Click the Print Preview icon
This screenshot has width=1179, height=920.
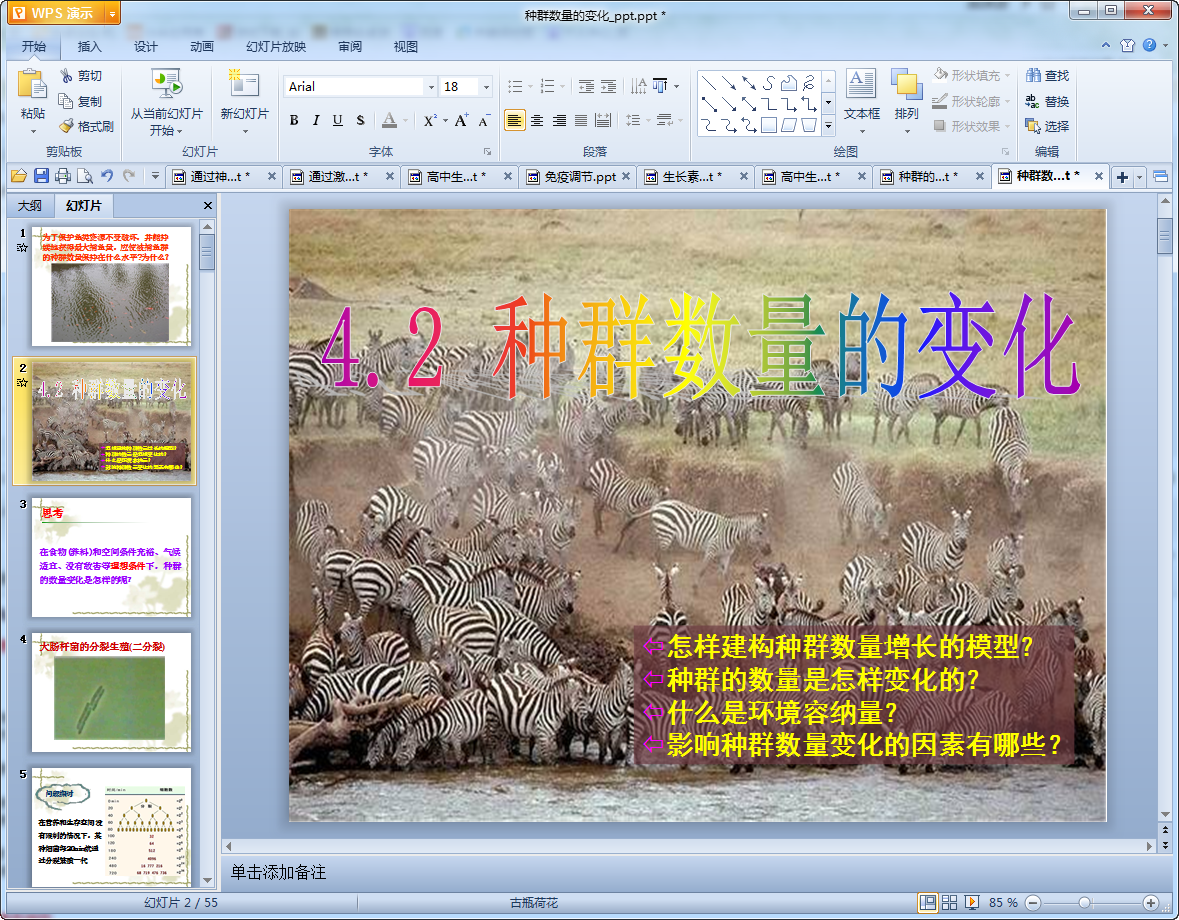tap(85, 176)
